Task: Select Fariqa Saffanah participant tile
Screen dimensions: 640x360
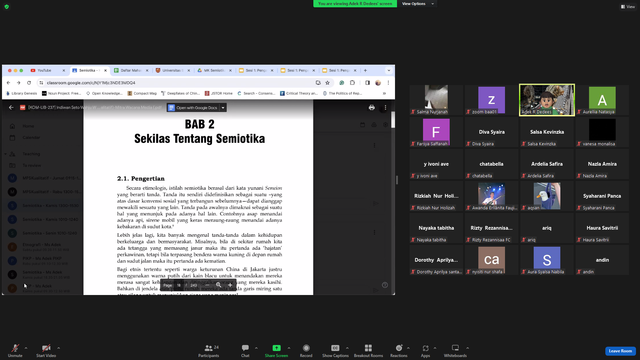Action: coord(436,132)
